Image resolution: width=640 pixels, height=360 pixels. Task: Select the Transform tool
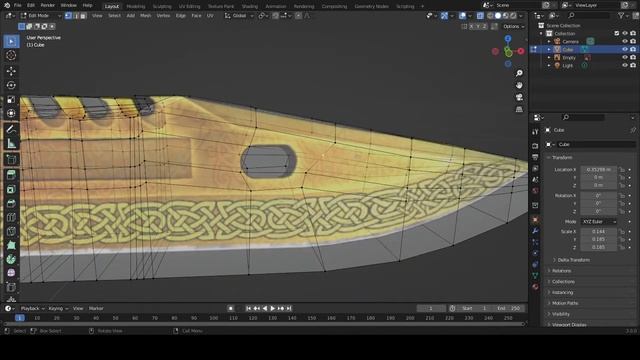coord(11,113)
